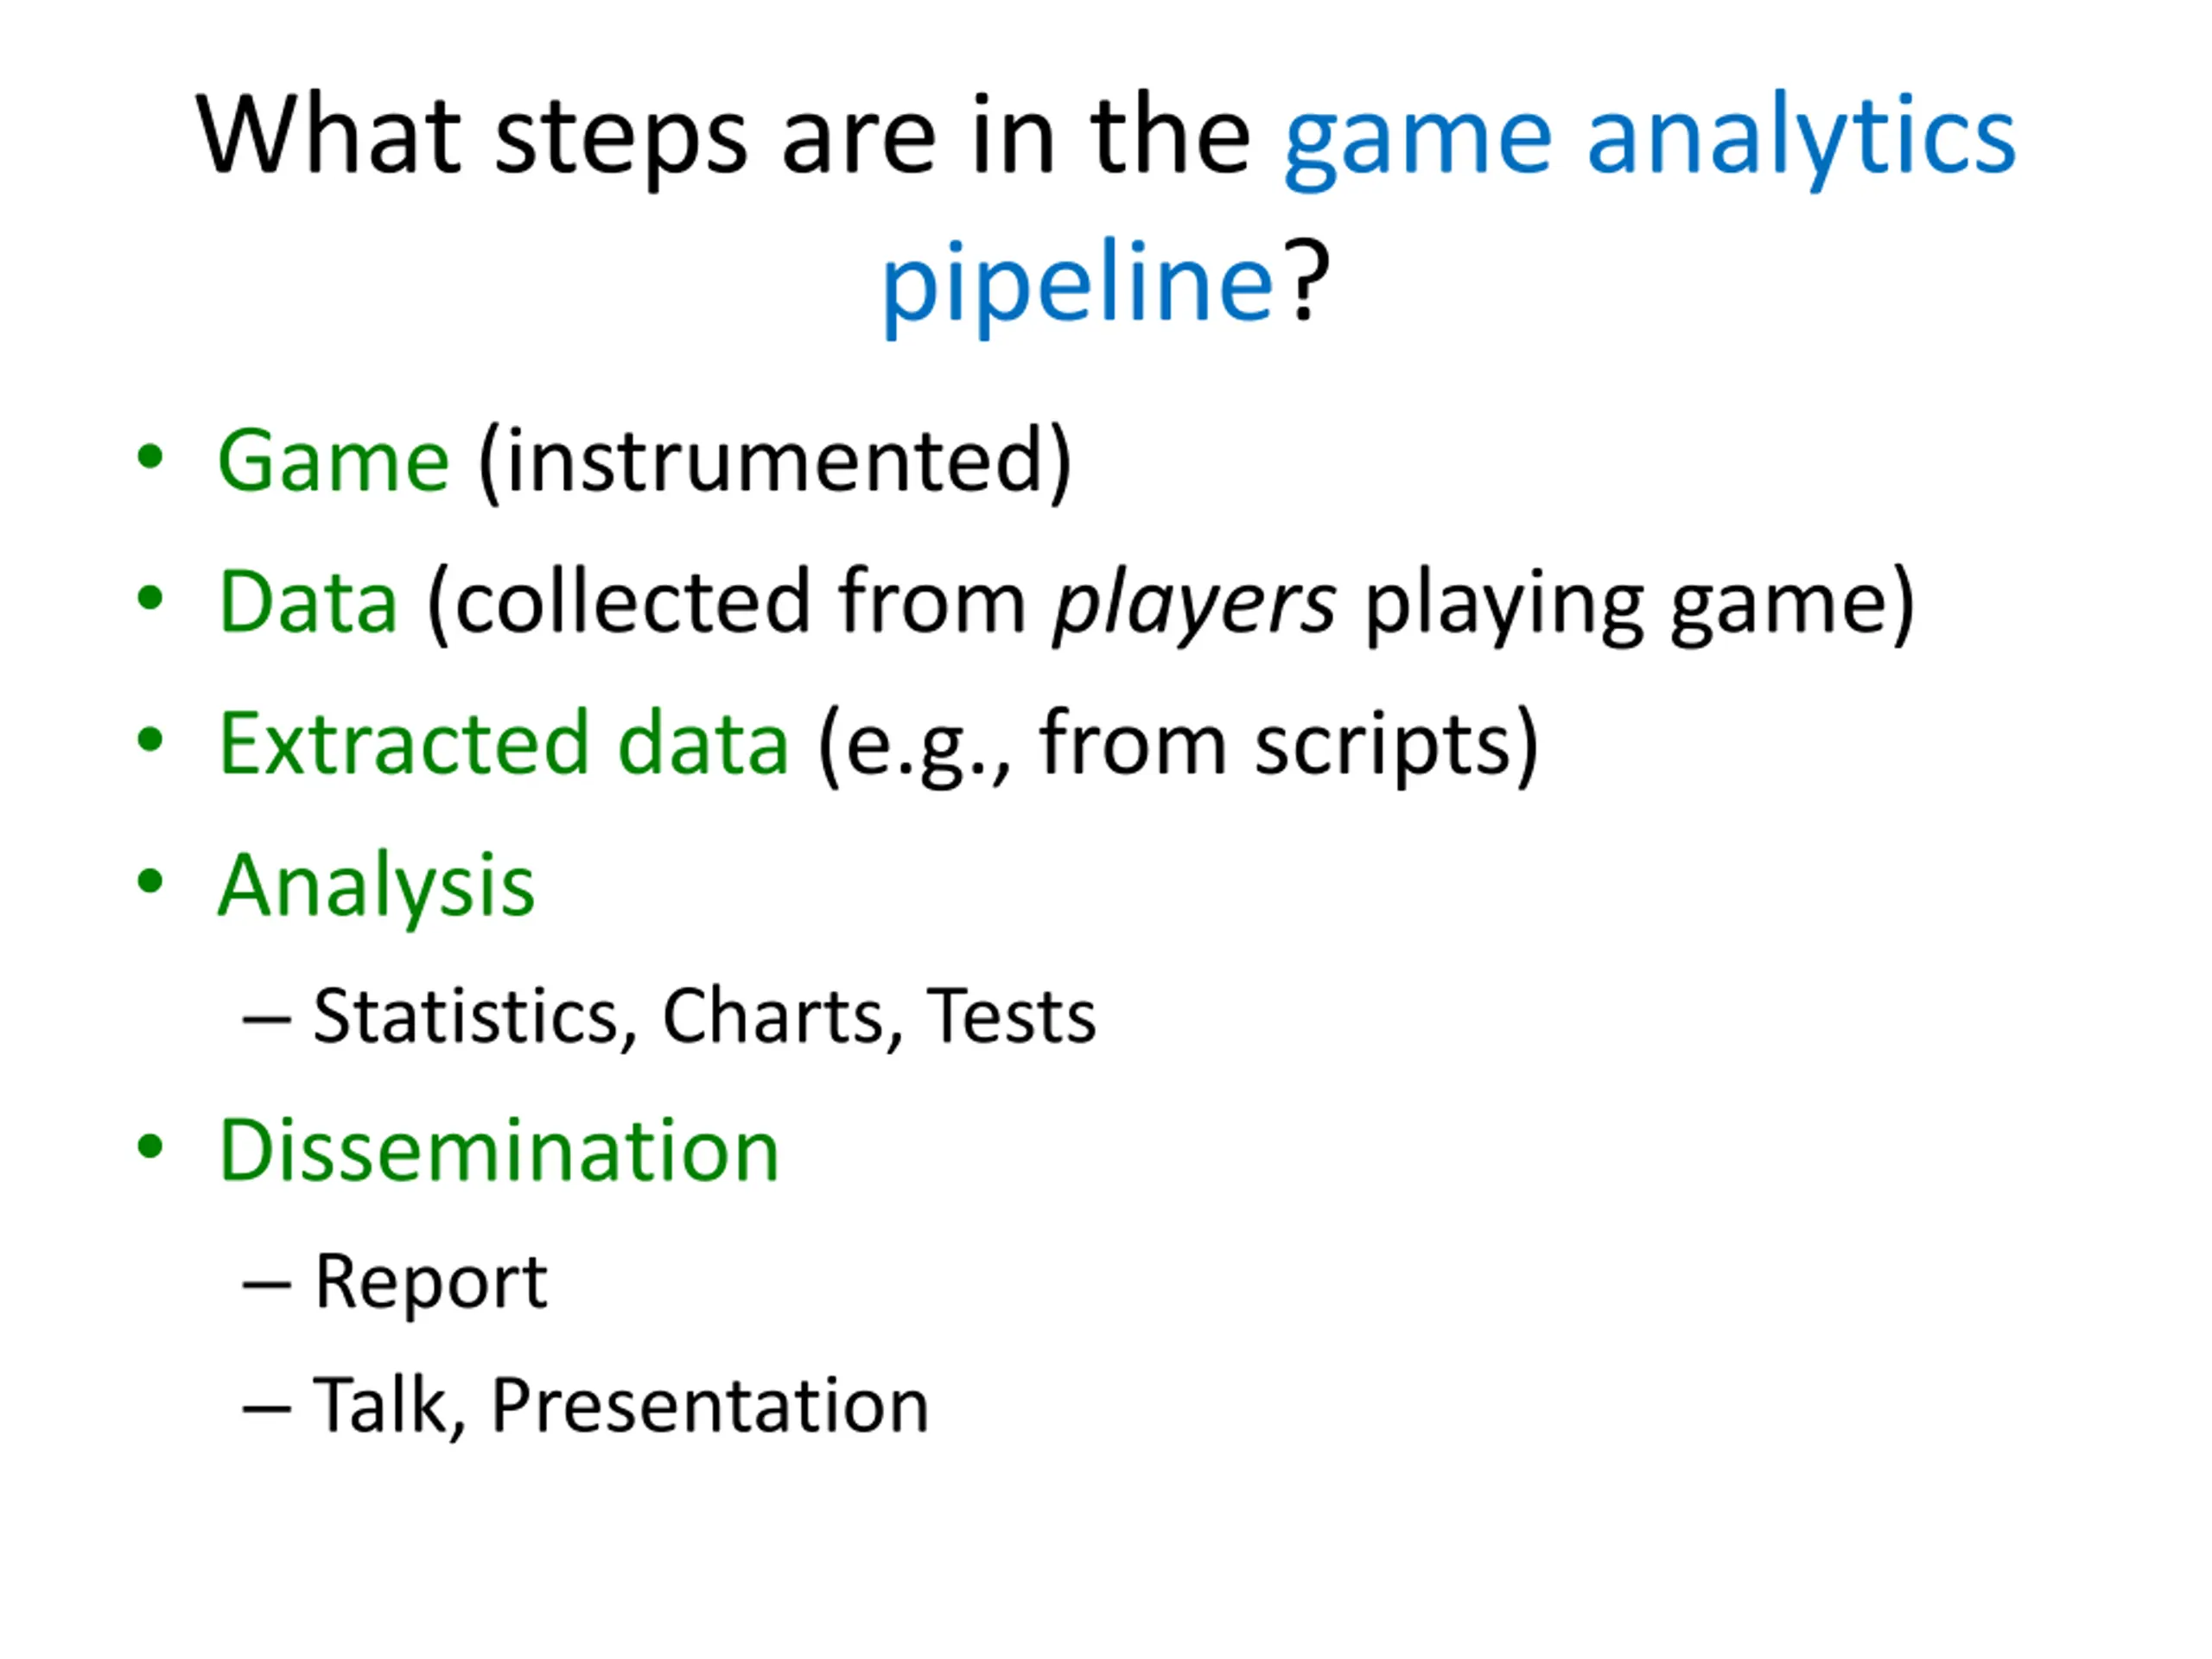Click the bullet dot before 'Analysis'

pyautogui.click(x=150, y=882)
